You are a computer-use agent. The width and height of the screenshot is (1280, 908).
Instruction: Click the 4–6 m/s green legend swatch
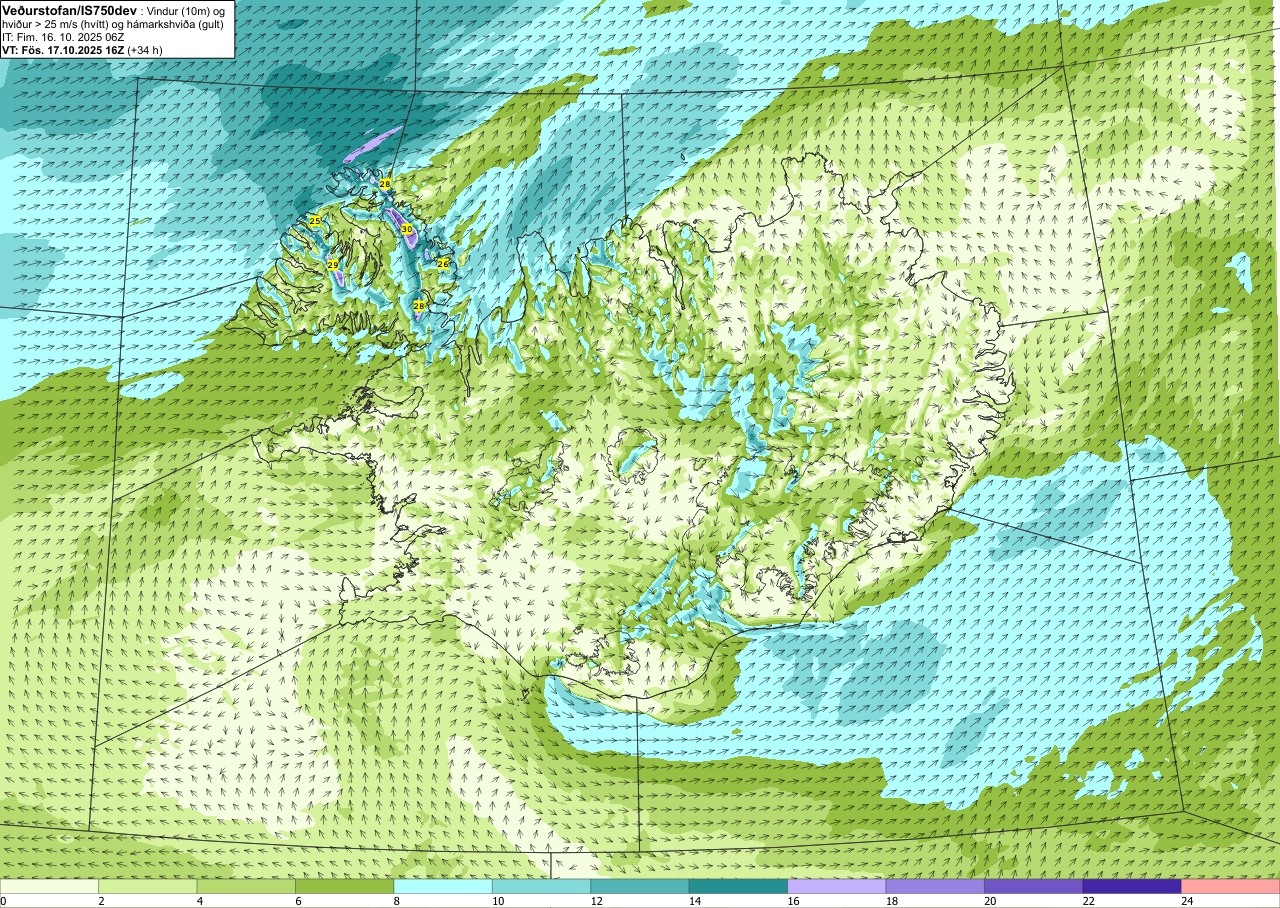coord(246,886)
